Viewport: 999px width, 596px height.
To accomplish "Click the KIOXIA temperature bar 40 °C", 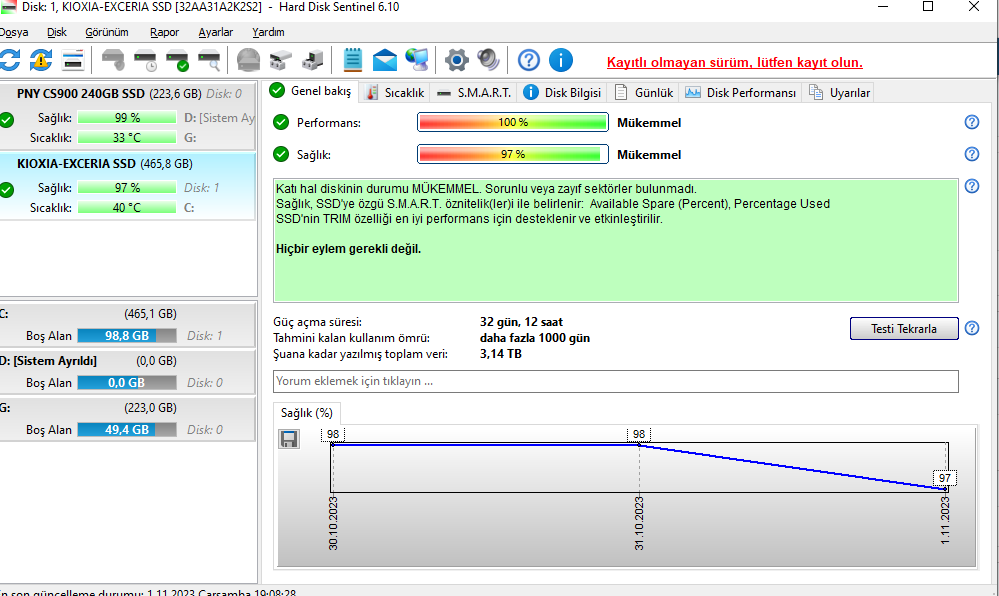I will click(127, 207).
